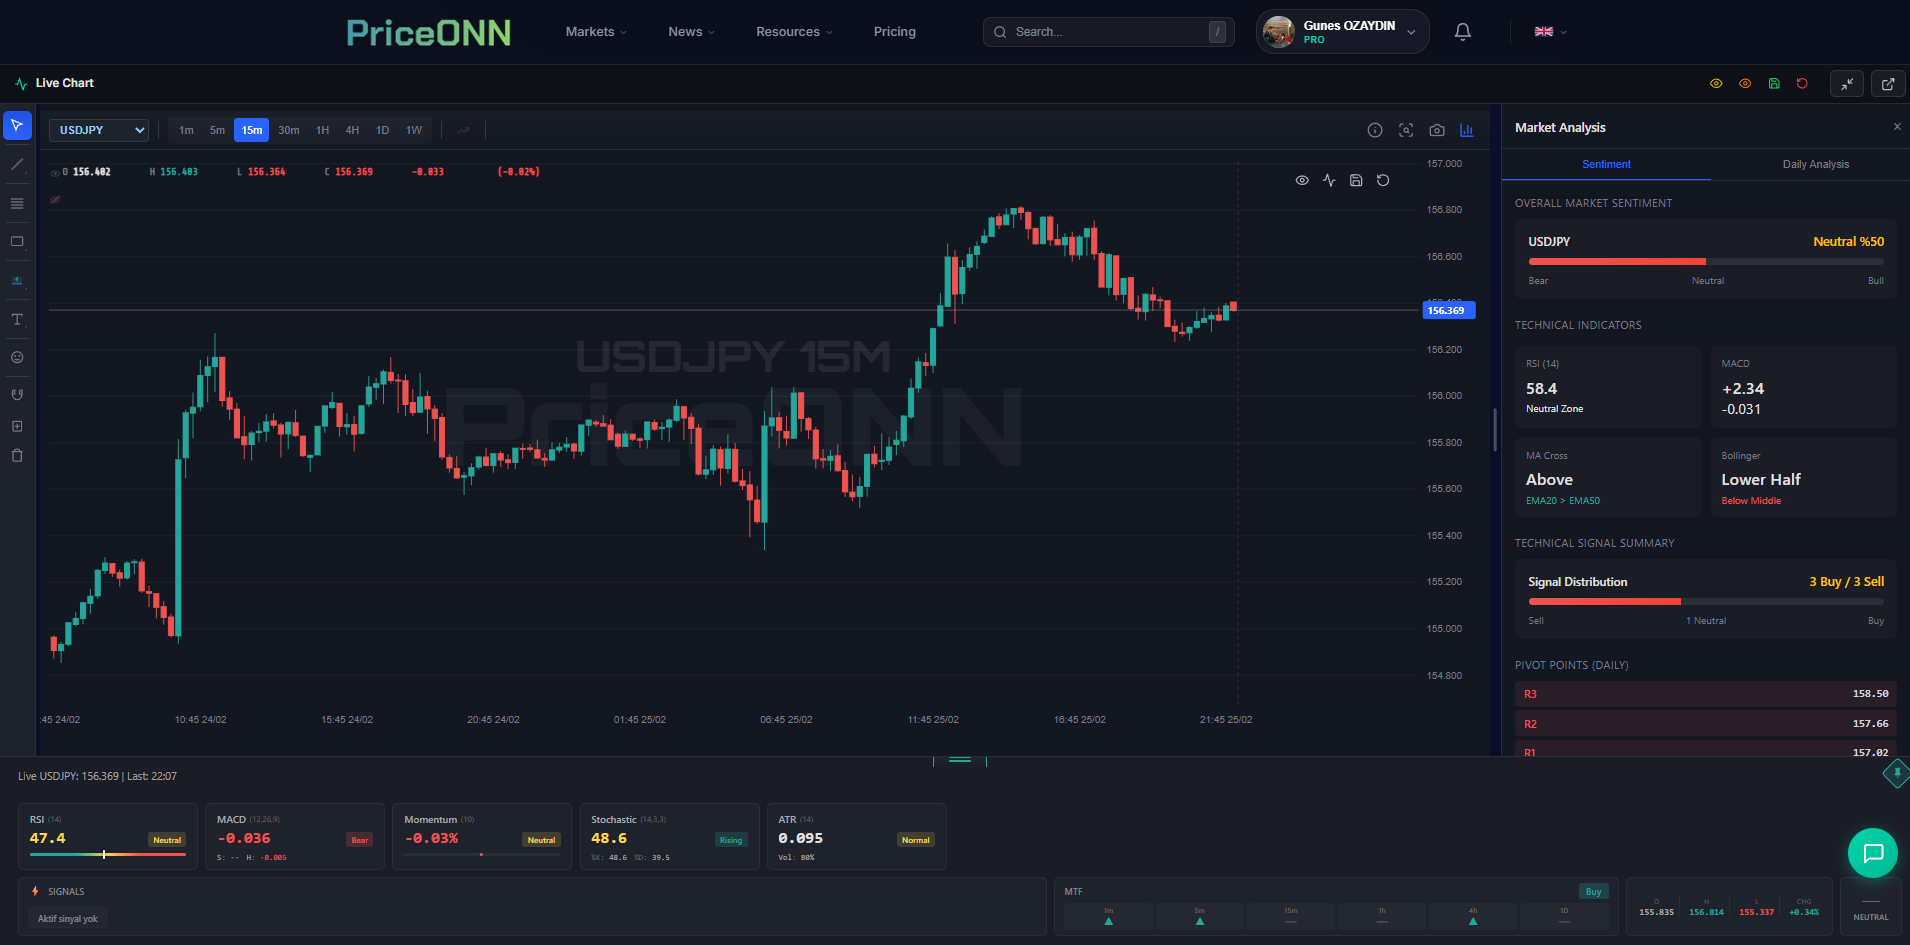Viewport: 1910px width, 945px height.
Task: Open the Gunes OZAYDIN account menu
Action: [1341, 31]
